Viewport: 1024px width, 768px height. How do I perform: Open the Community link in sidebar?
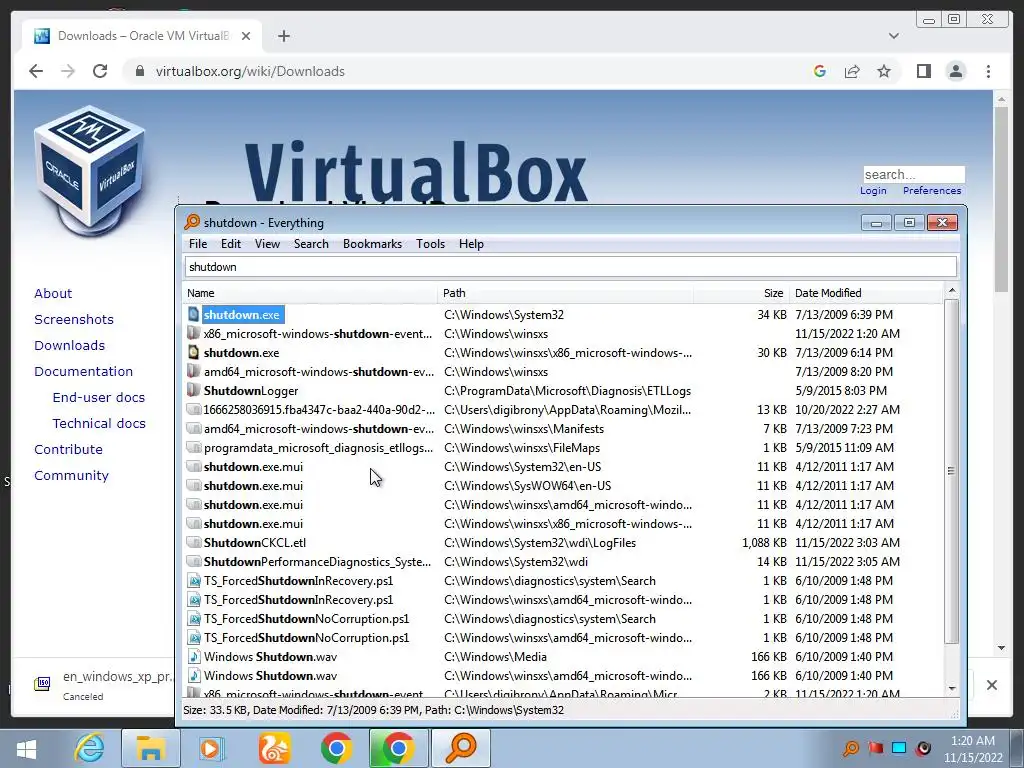click(71, 475)
